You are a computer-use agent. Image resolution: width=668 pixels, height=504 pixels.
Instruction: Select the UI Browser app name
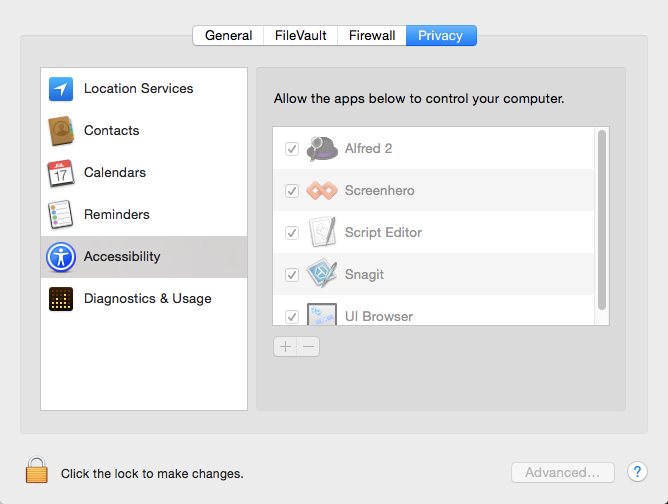379,317
